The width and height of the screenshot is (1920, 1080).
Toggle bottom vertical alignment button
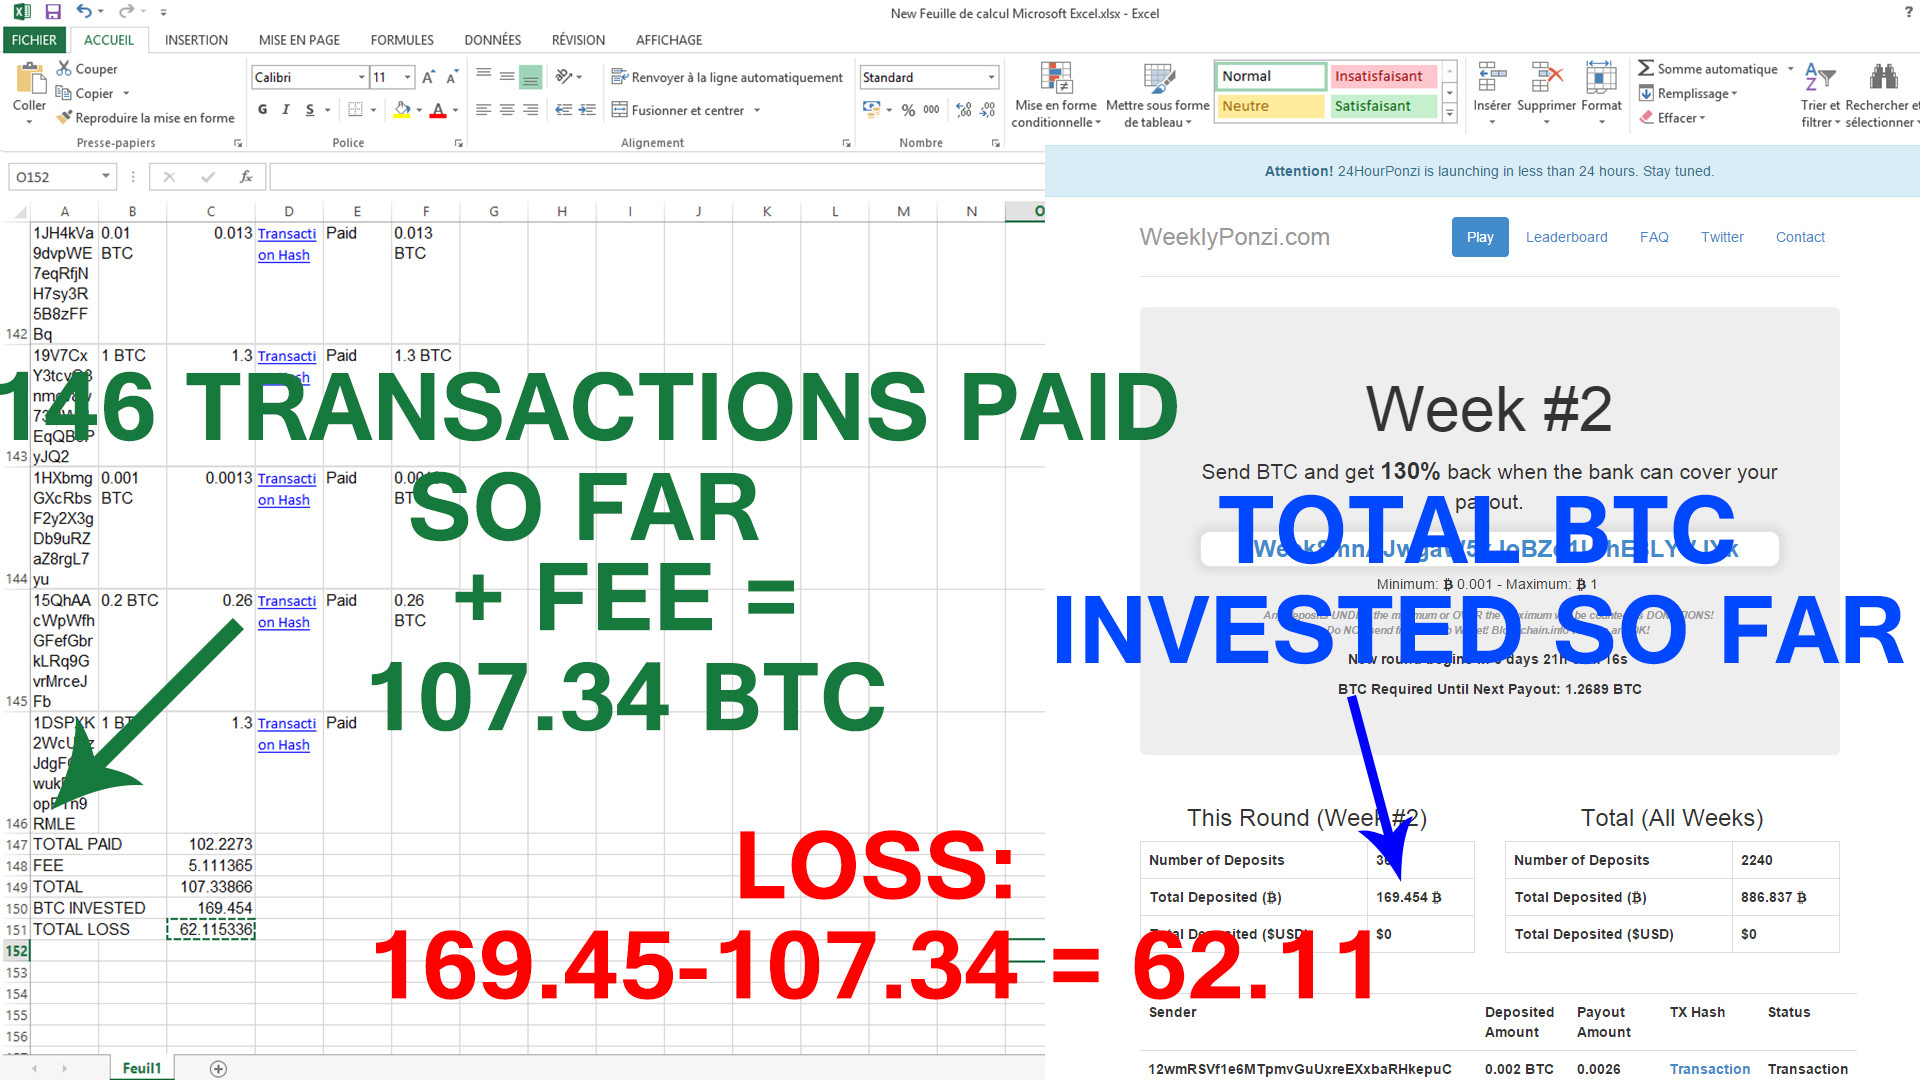point(531,77)
